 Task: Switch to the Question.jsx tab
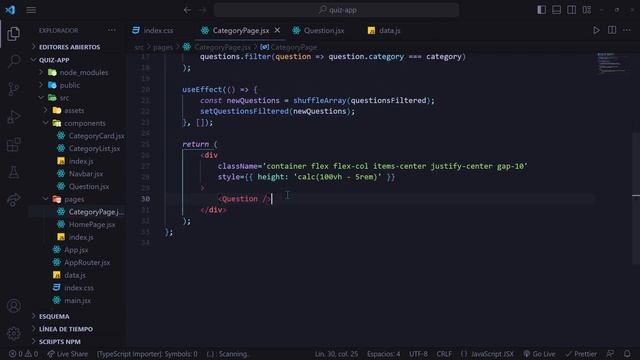324,31
